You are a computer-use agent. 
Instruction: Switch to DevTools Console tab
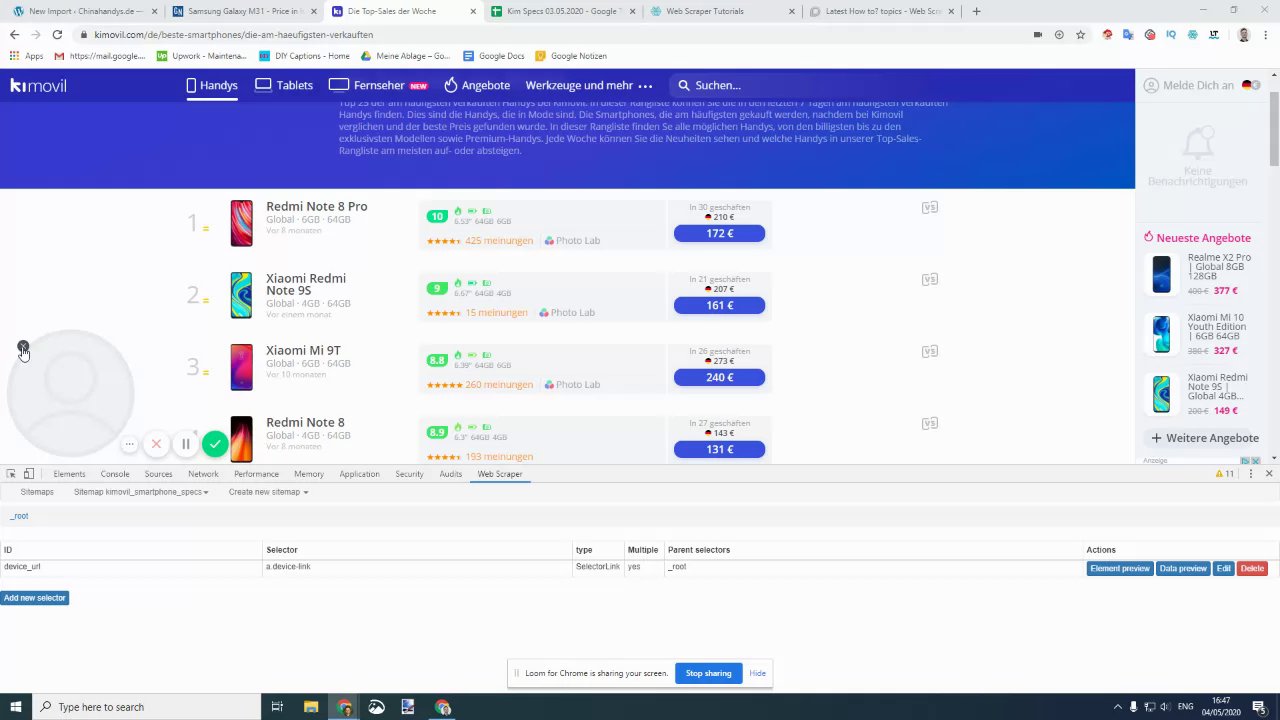(x=115, y=474)
